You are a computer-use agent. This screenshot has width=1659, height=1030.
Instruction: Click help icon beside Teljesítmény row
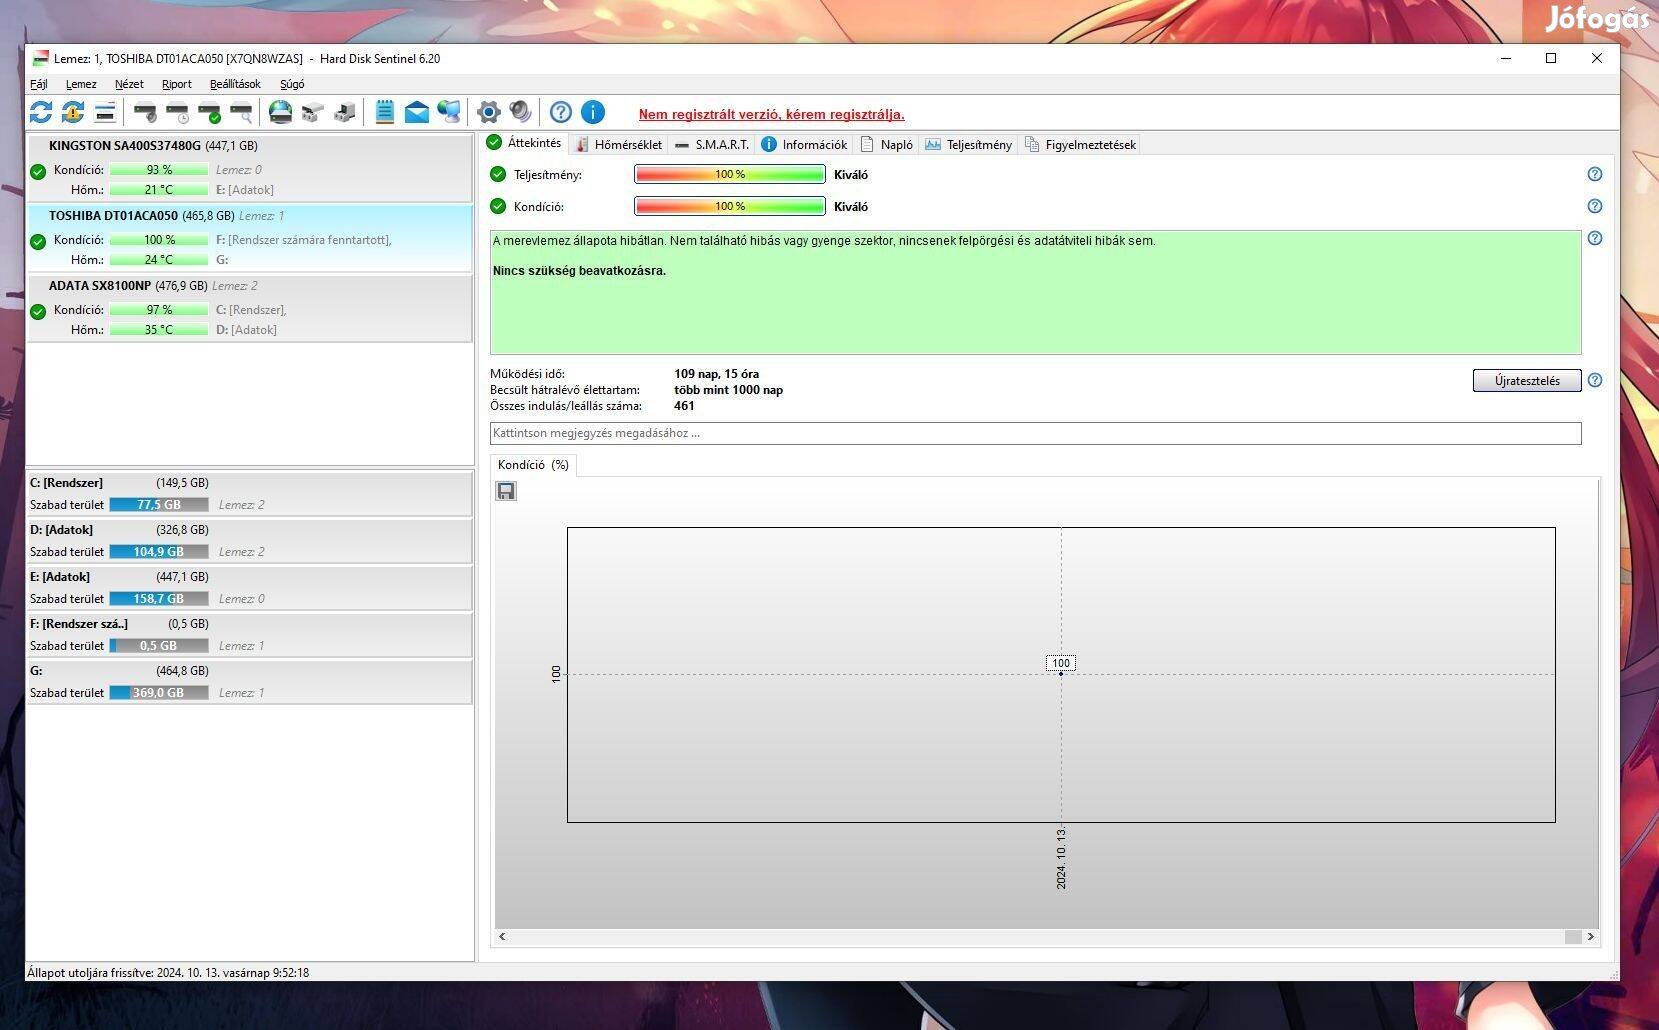(1595, 174)
